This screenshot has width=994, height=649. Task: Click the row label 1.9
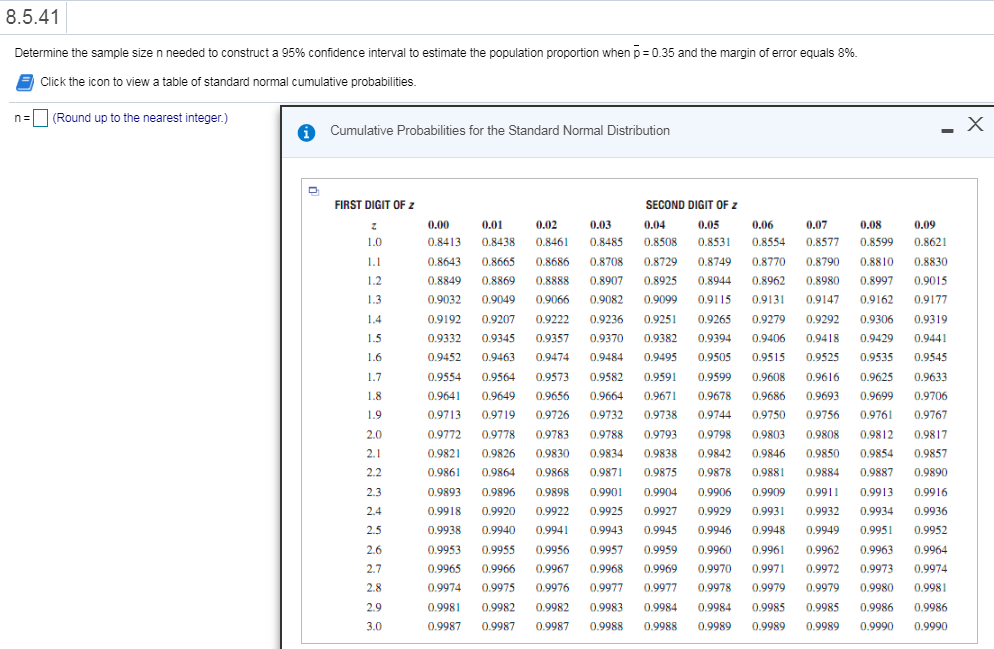[374, 415]
